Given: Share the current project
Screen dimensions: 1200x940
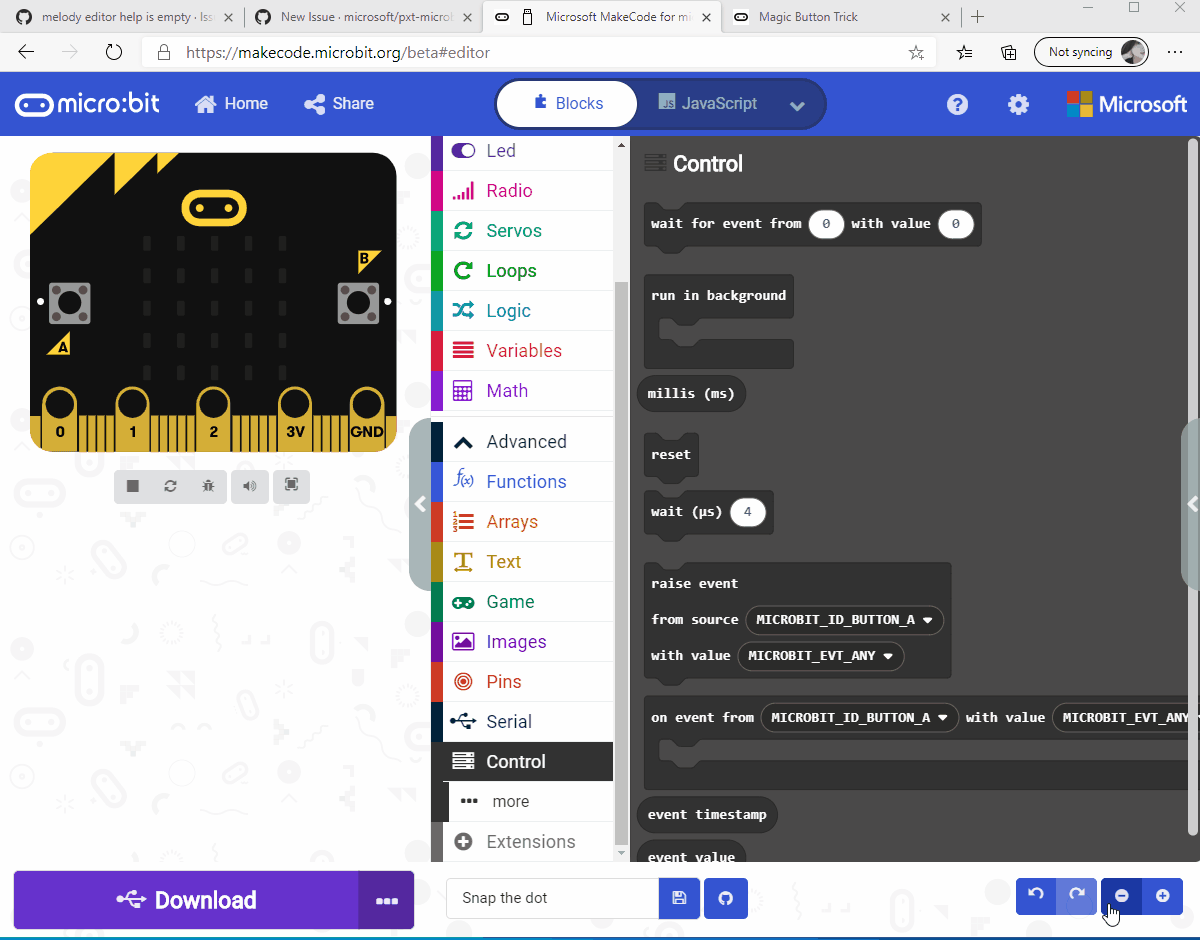Looking at the screenshot, I should pos(338,103).
